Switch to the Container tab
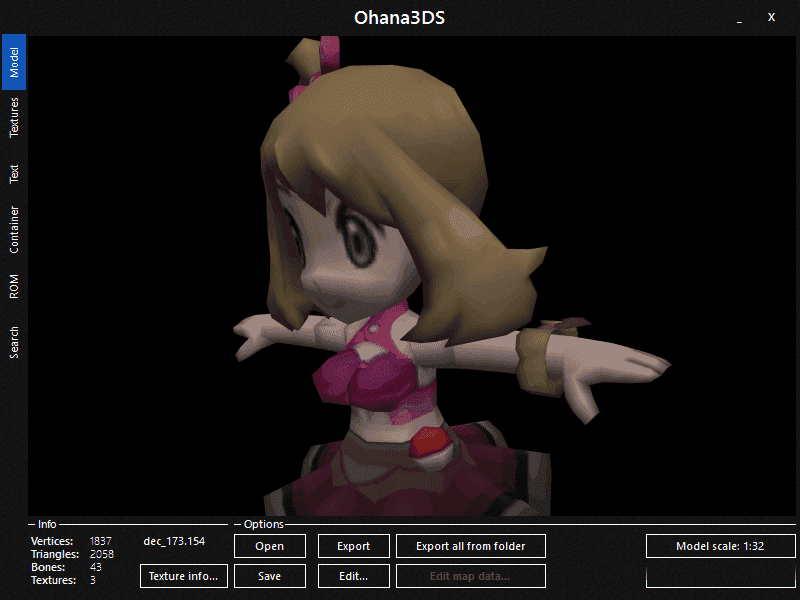800x600 pixels. pos(14,230)
